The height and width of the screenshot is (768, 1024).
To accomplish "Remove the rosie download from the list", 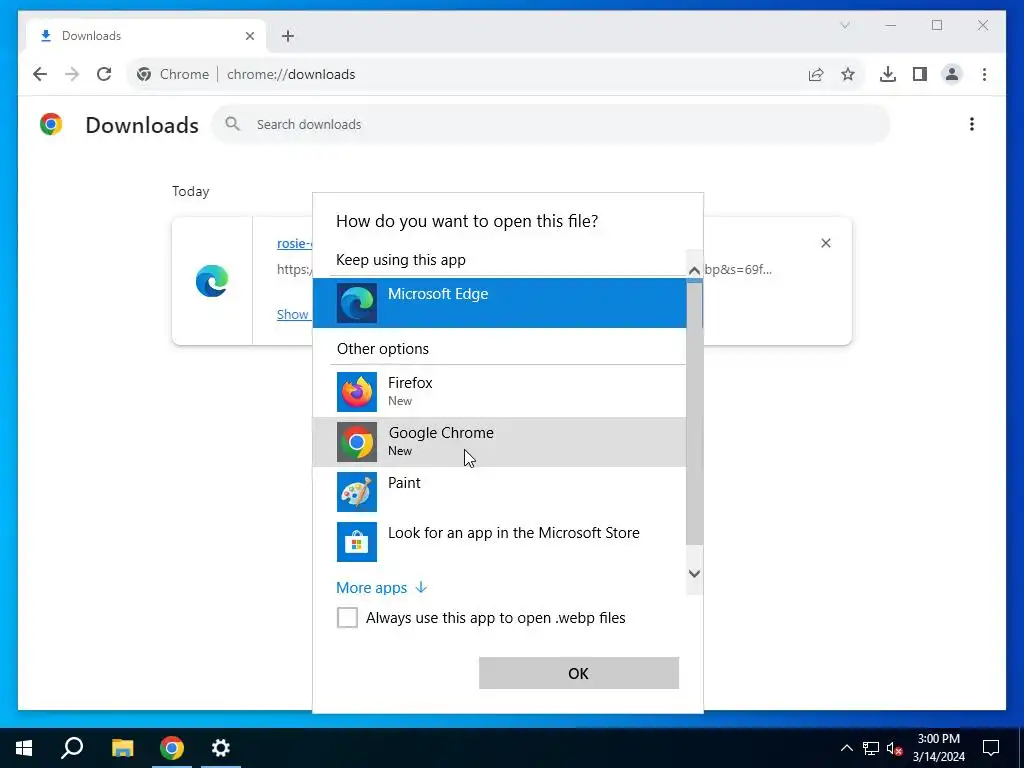I will 825,243.
